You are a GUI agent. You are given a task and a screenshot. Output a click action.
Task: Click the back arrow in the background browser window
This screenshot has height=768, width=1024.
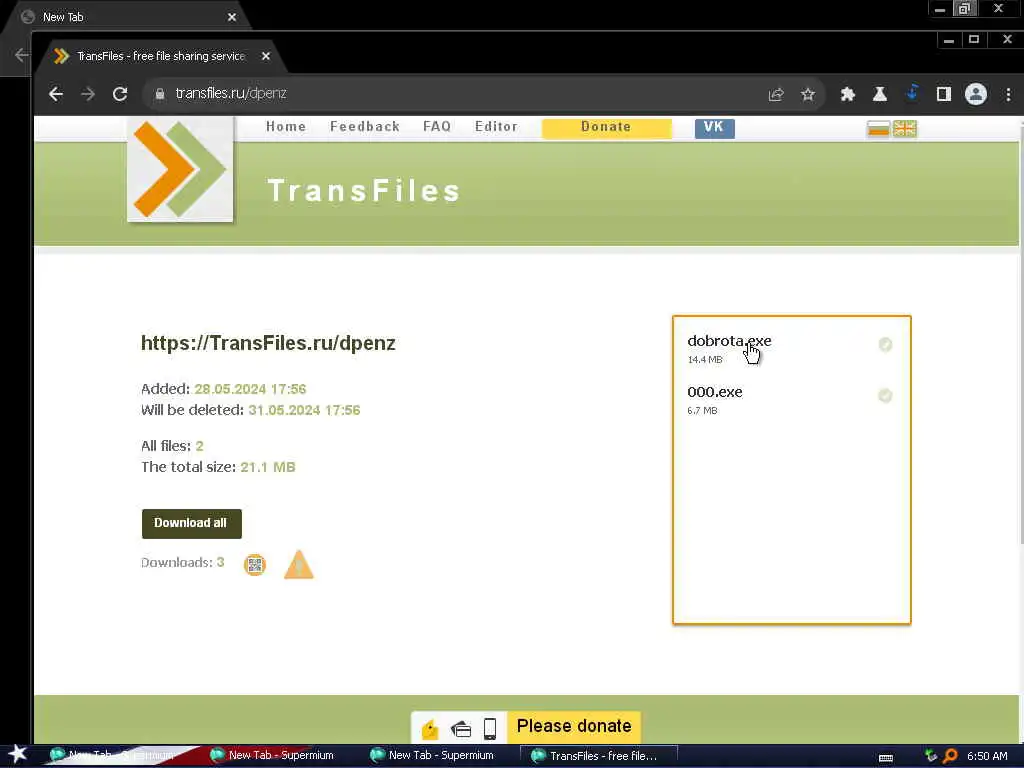click(x=22, y=55)
